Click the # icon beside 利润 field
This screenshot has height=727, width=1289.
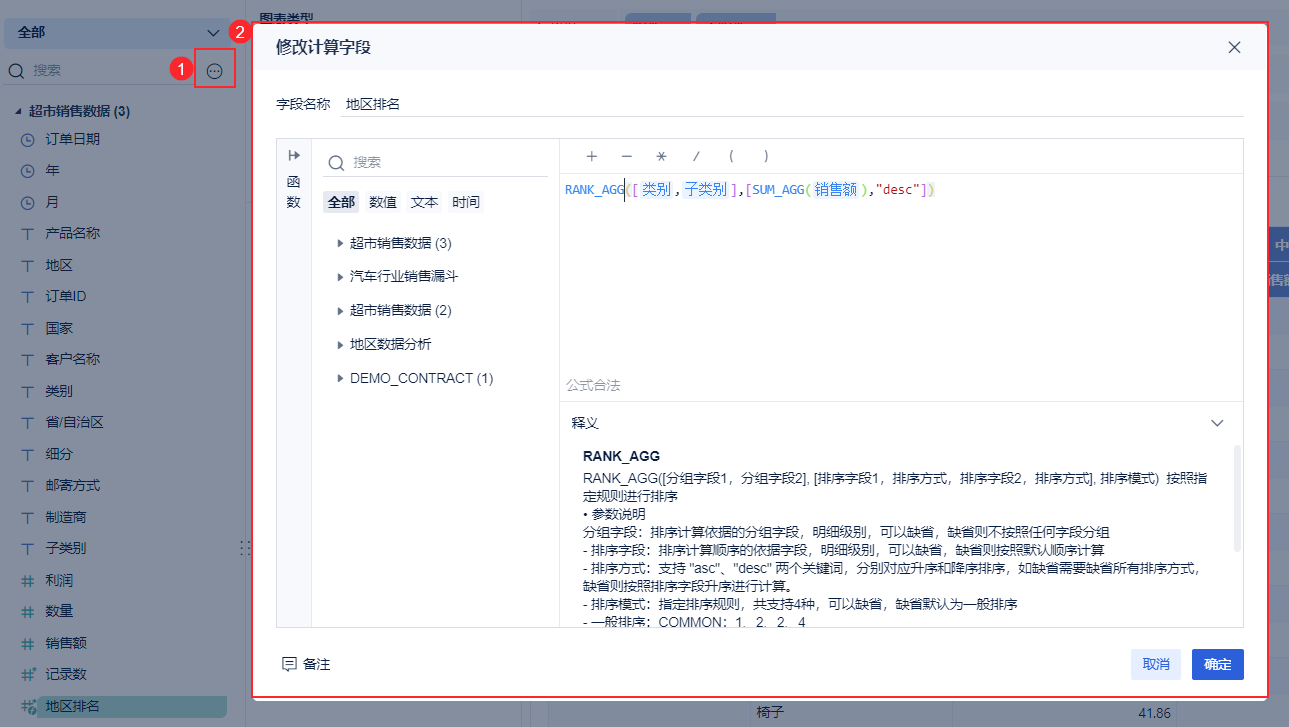tap(27, 578)
